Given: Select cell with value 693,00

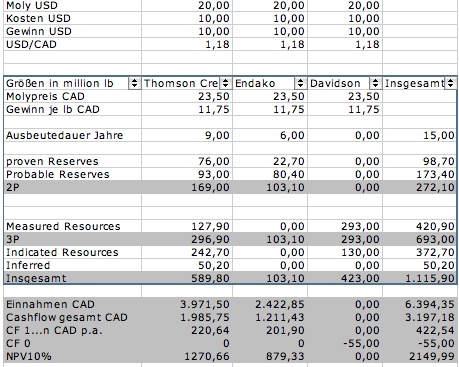Looking at the screenshot, I should pos(419,239).
